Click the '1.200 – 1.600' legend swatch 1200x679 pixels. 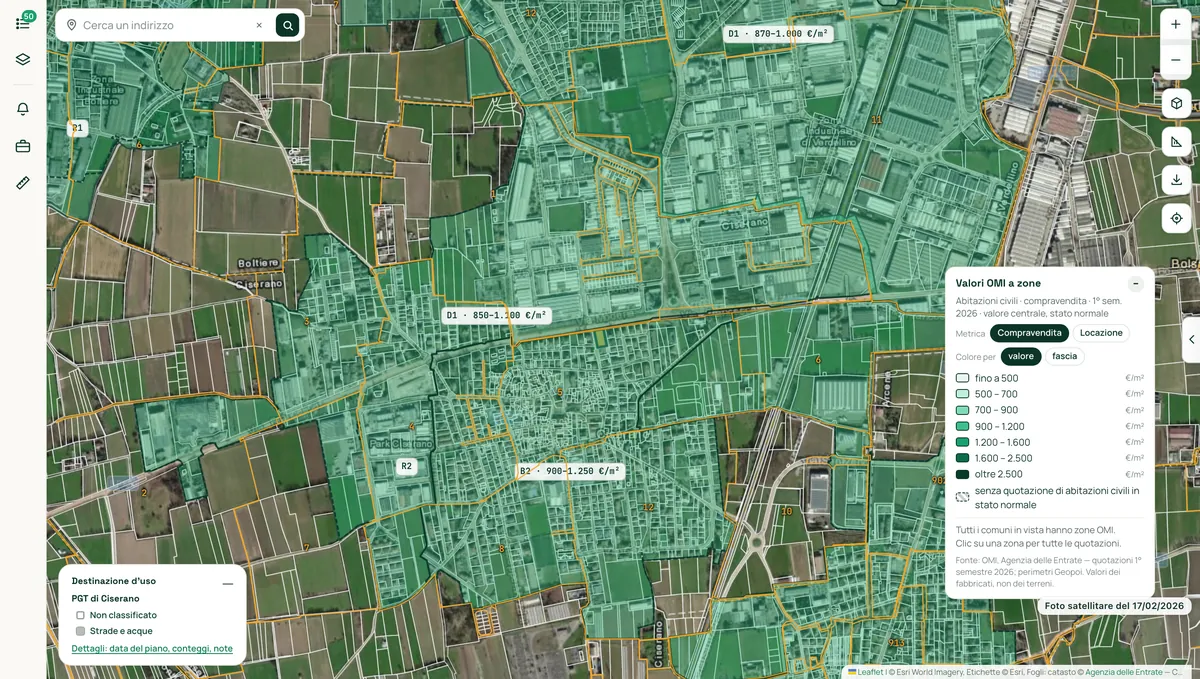click(x=962, y=442)
